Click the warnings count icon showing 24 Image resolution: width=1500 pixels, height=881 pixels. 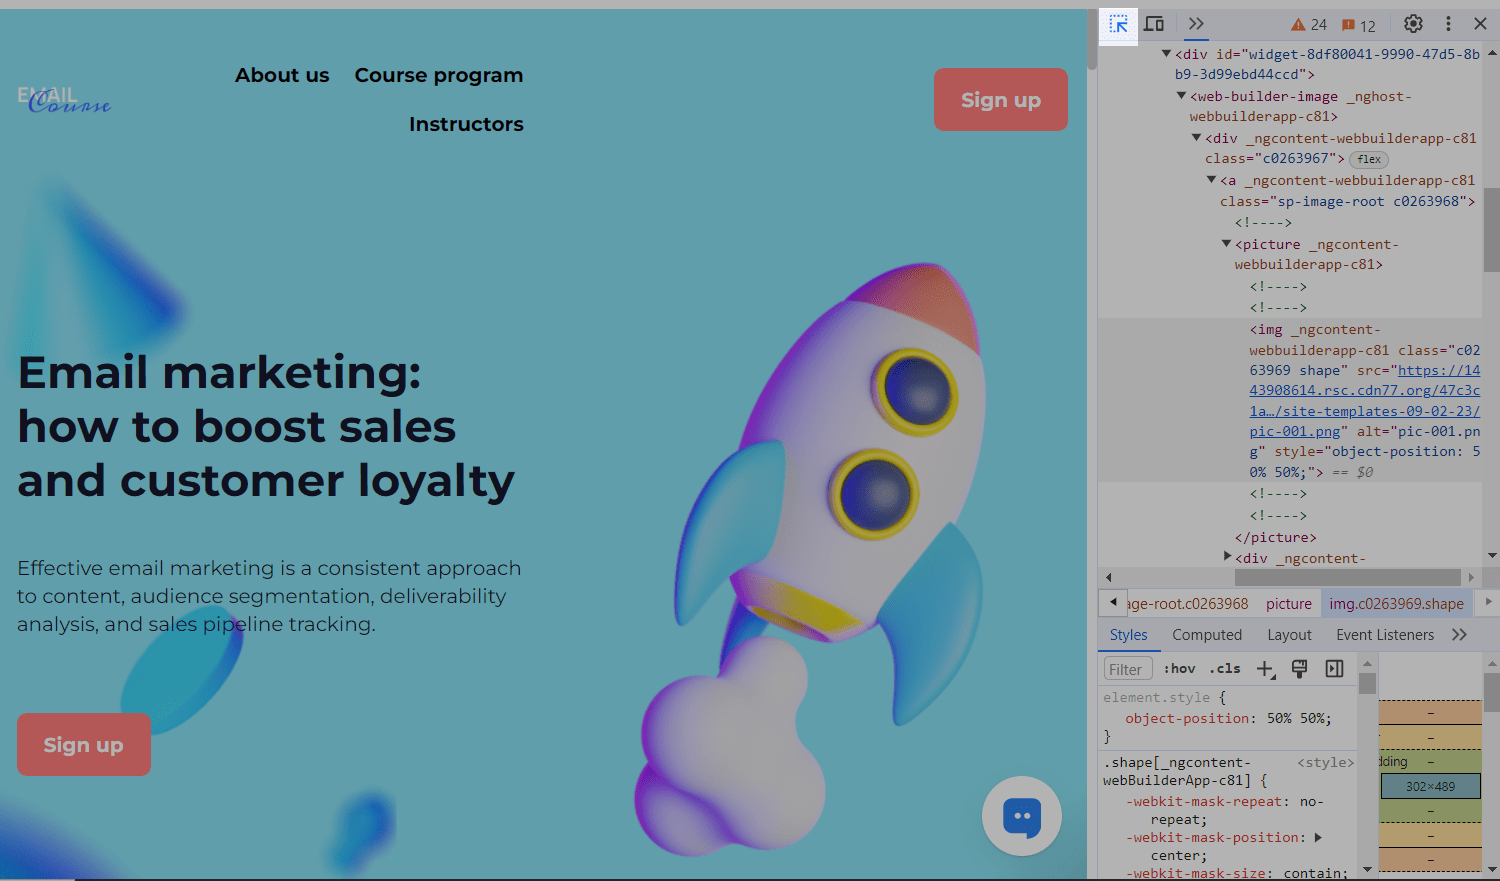point(1309,25)
